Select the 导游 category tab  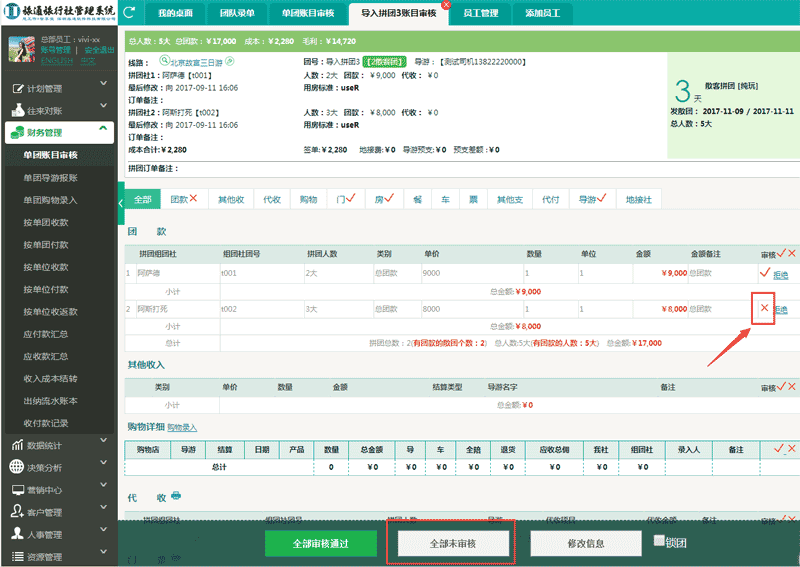pos(592,200)
